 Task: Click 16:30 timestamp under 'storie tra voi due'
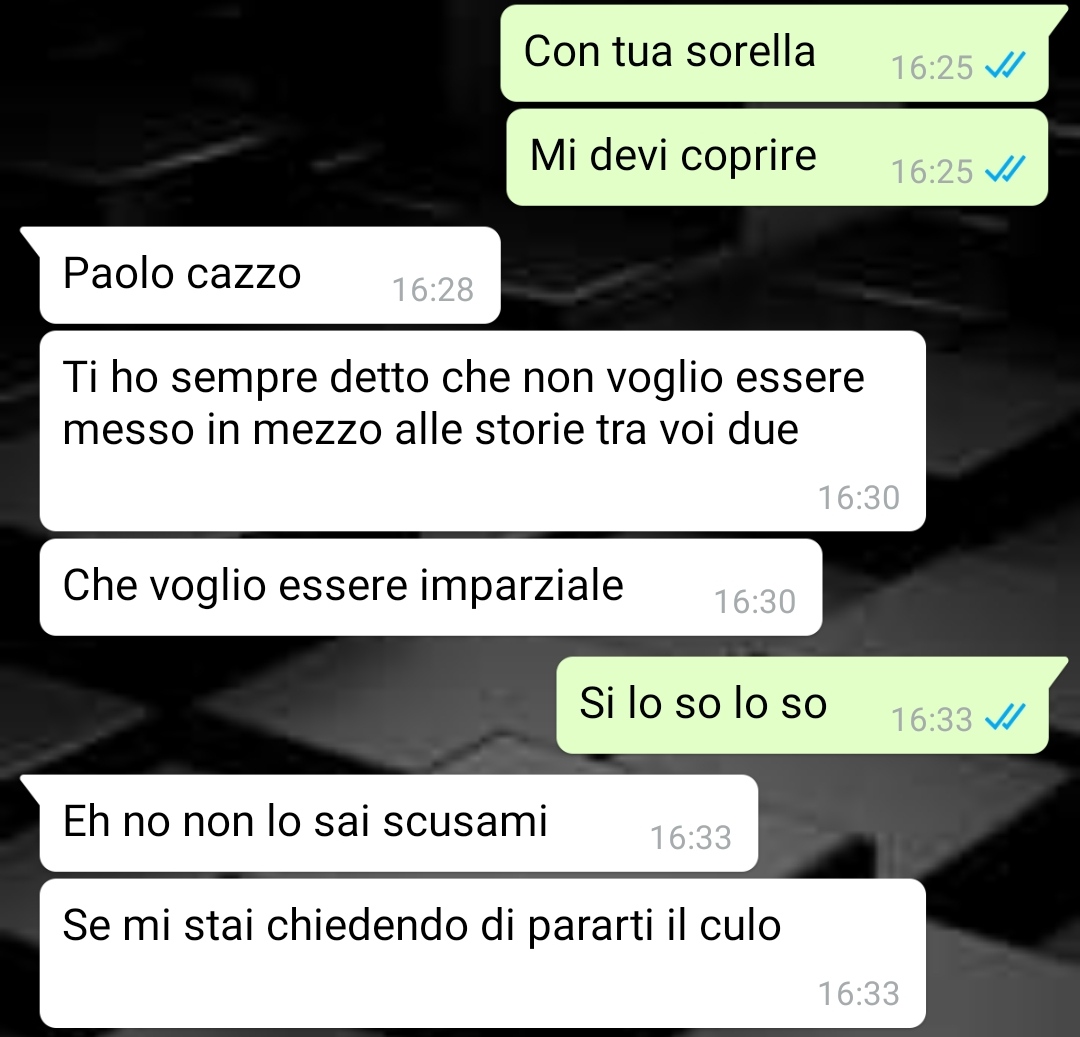coord(859,498)
